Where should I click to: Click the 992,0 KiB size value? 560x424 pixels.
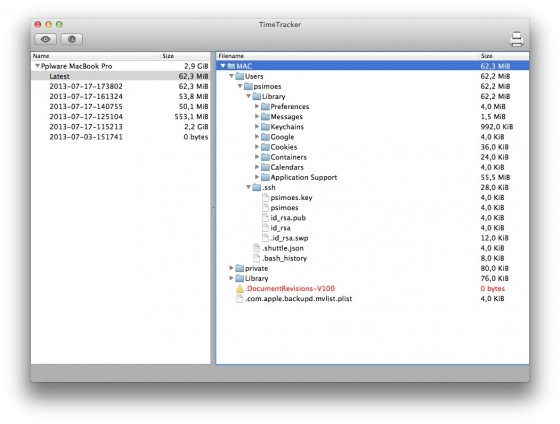pos(497,126)
